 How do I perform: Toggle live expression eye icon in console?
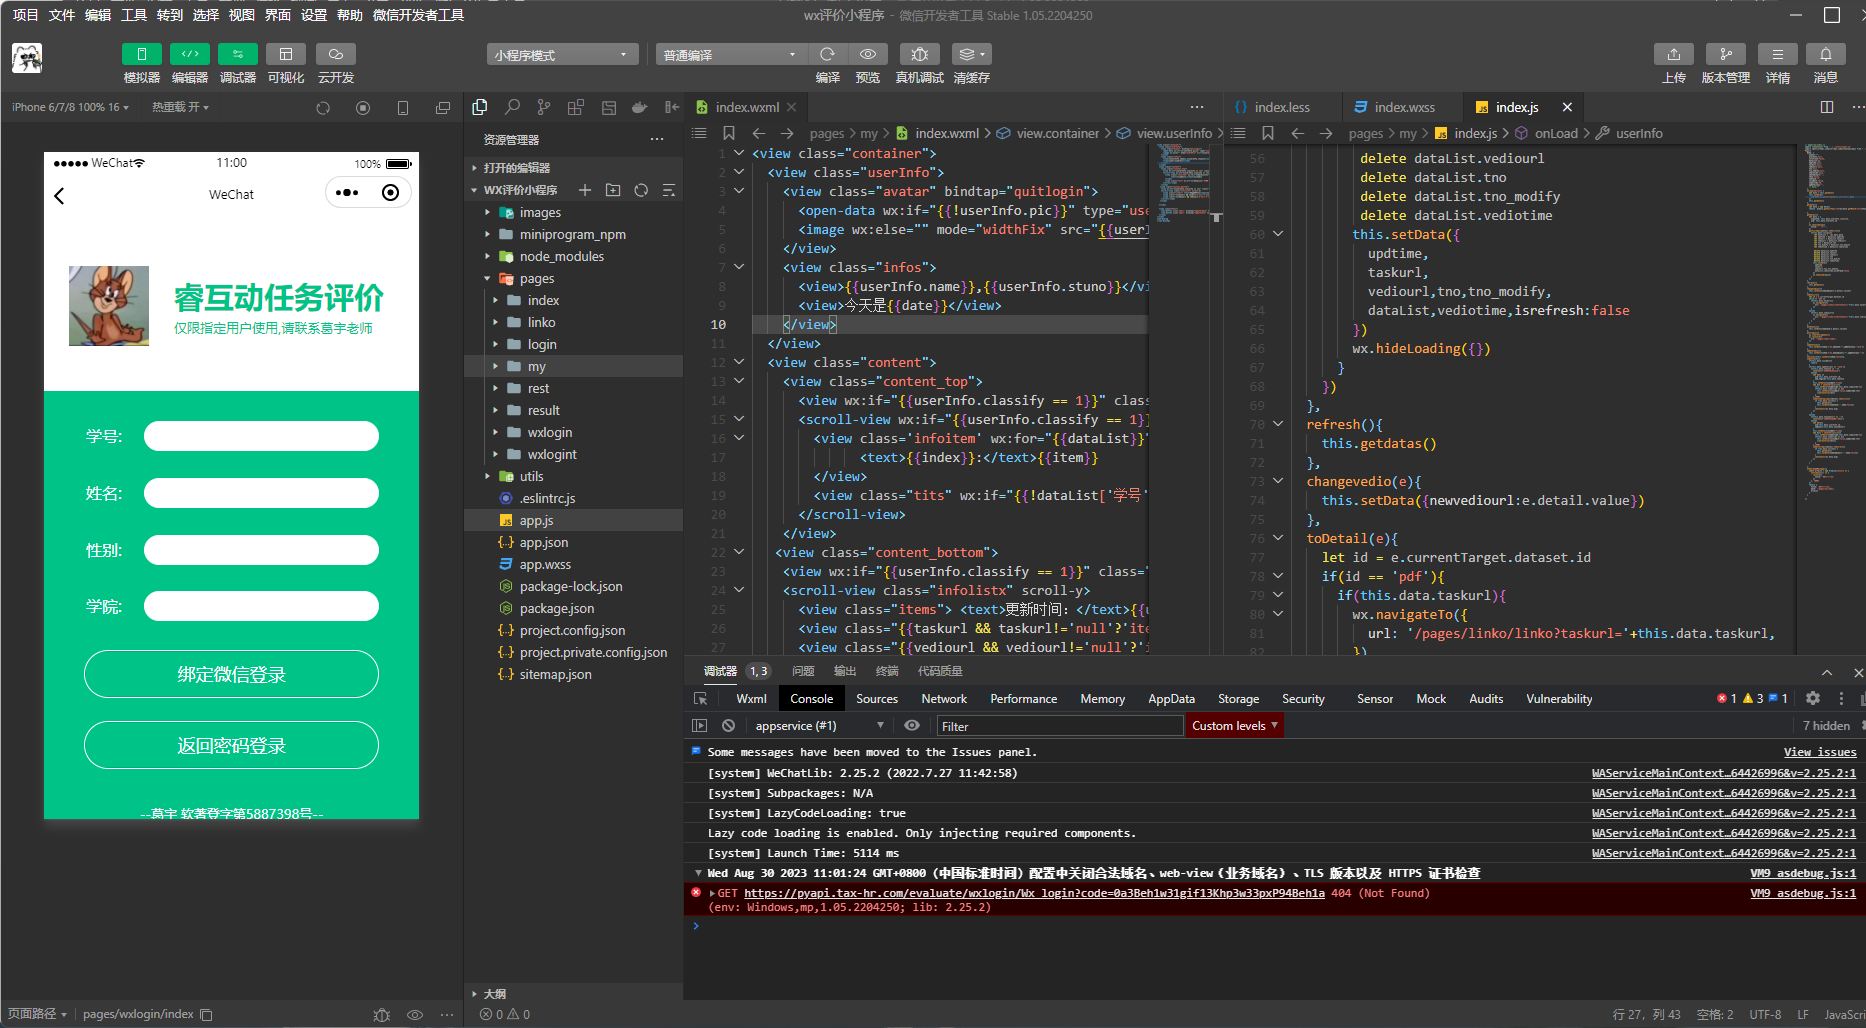point(912,726)
